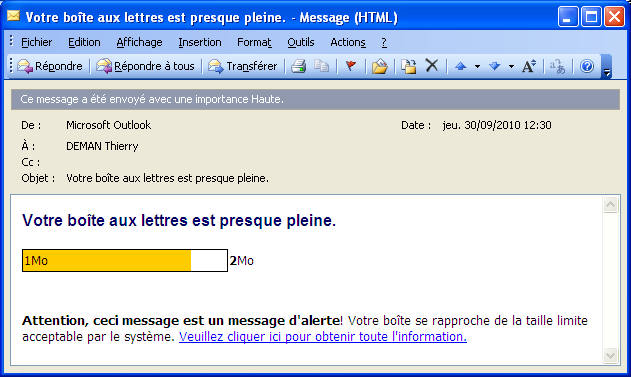Forward the message with Transférer

[x=243, y=66]
